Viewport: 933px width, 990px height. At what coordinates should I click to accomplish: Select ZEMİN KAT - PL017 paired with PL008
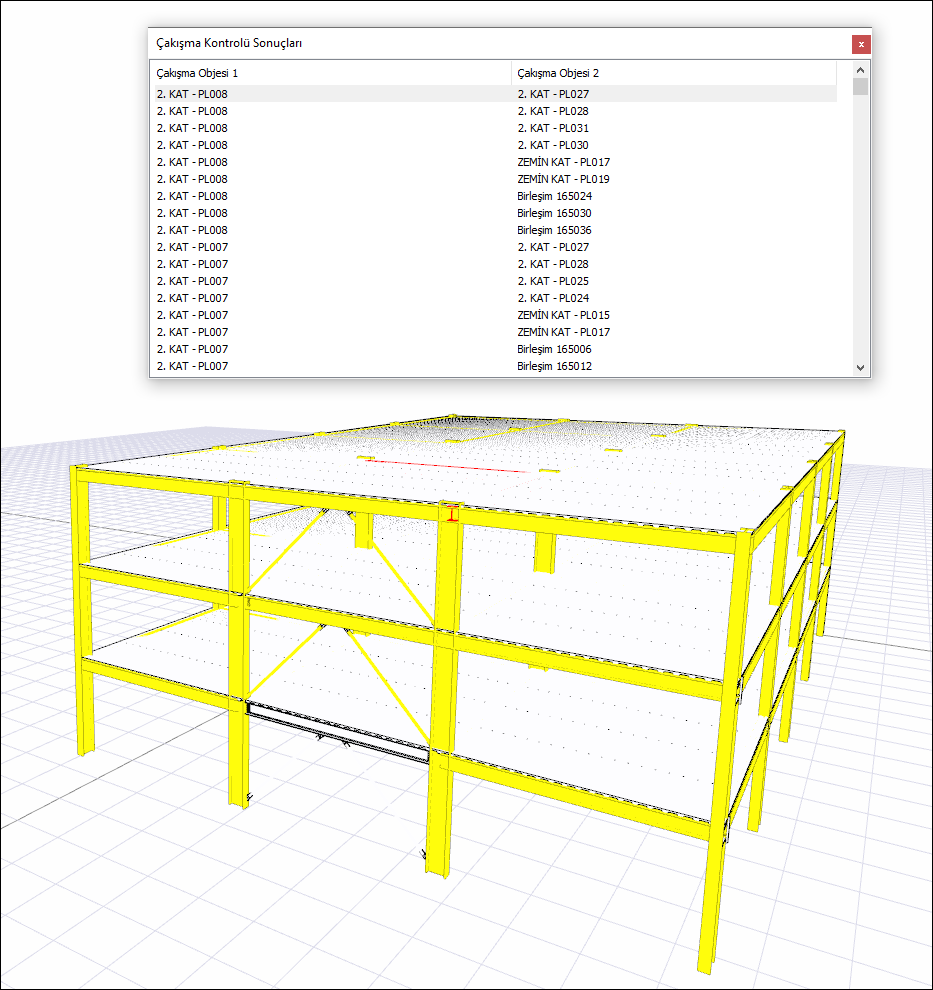pos(564,162)
